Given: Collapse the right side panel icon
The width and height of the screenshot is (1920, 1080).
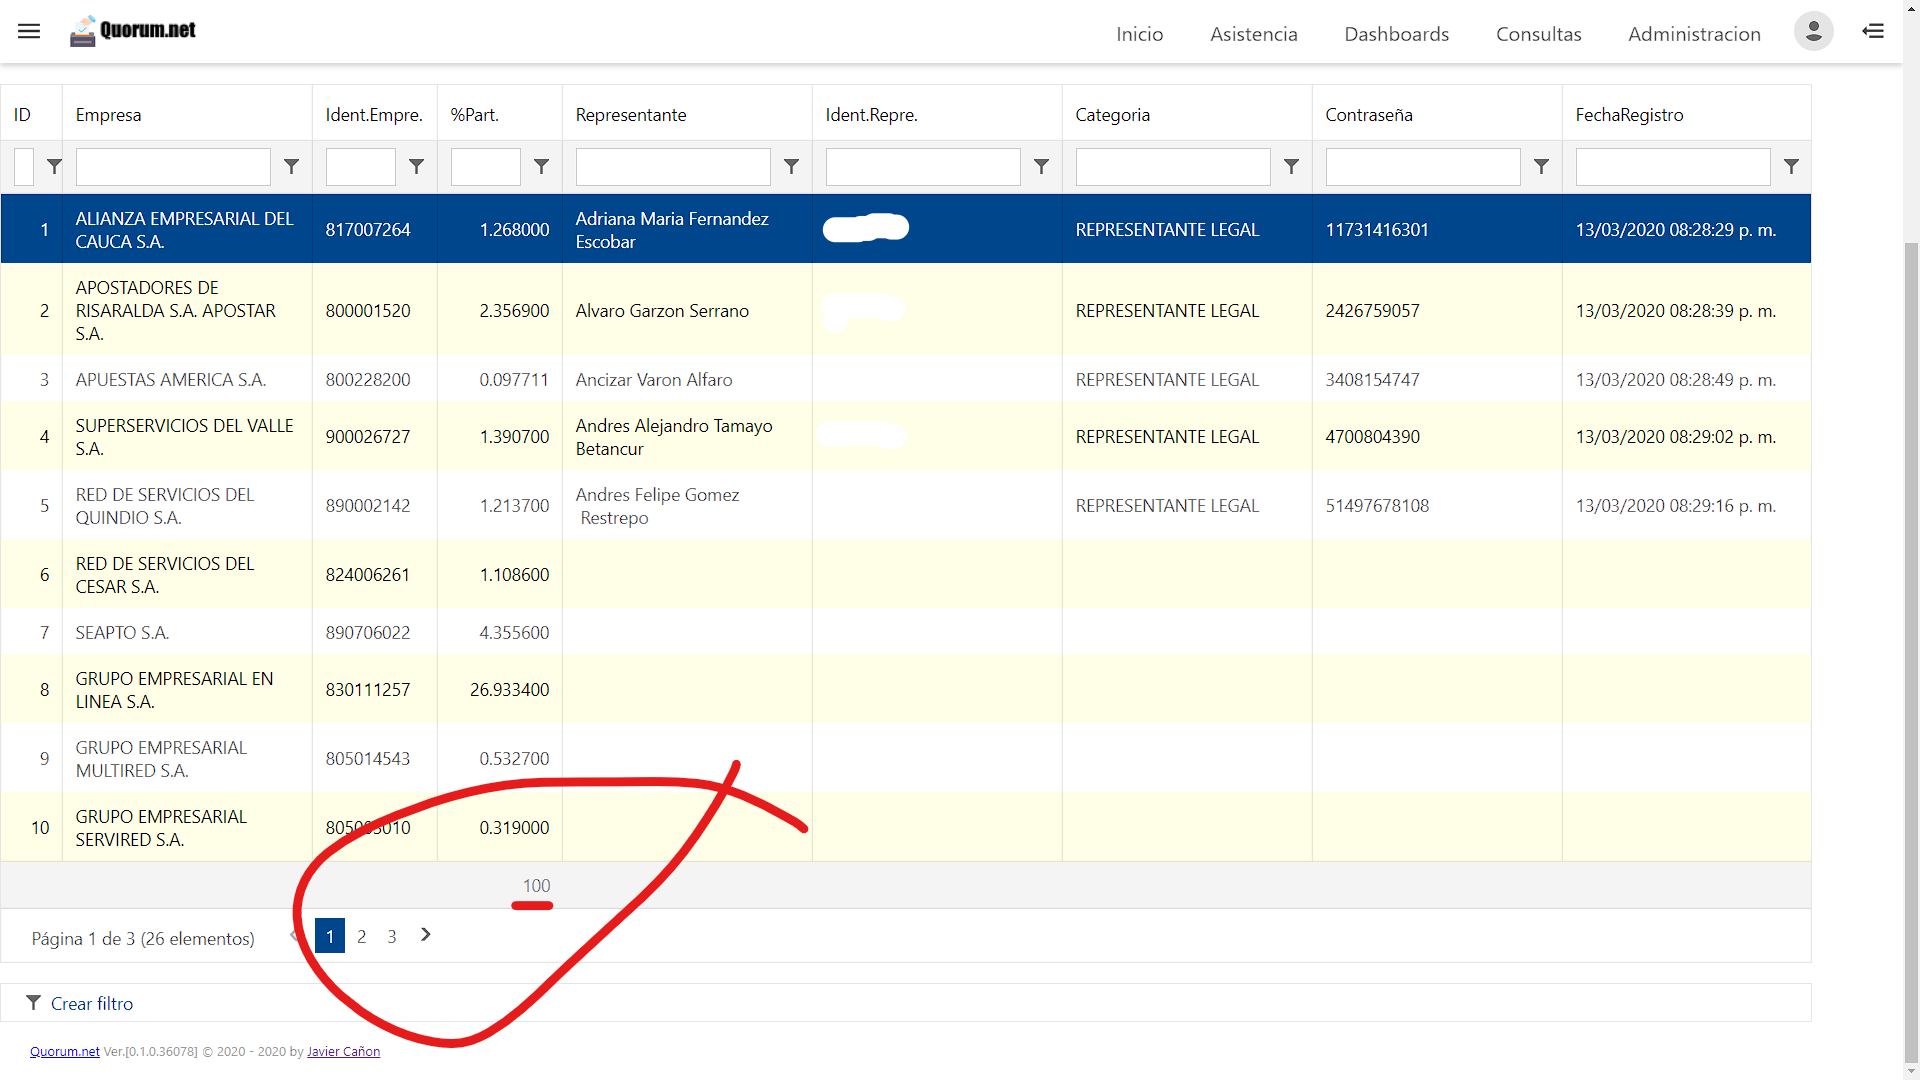Looking at the screenshot, I should (1873, 31).
